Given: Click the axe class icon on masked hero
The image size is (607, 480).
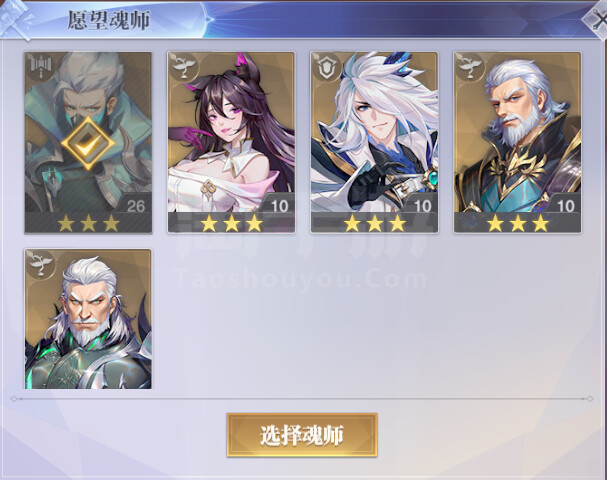Looking at the screenshot, I should [39, 66].
